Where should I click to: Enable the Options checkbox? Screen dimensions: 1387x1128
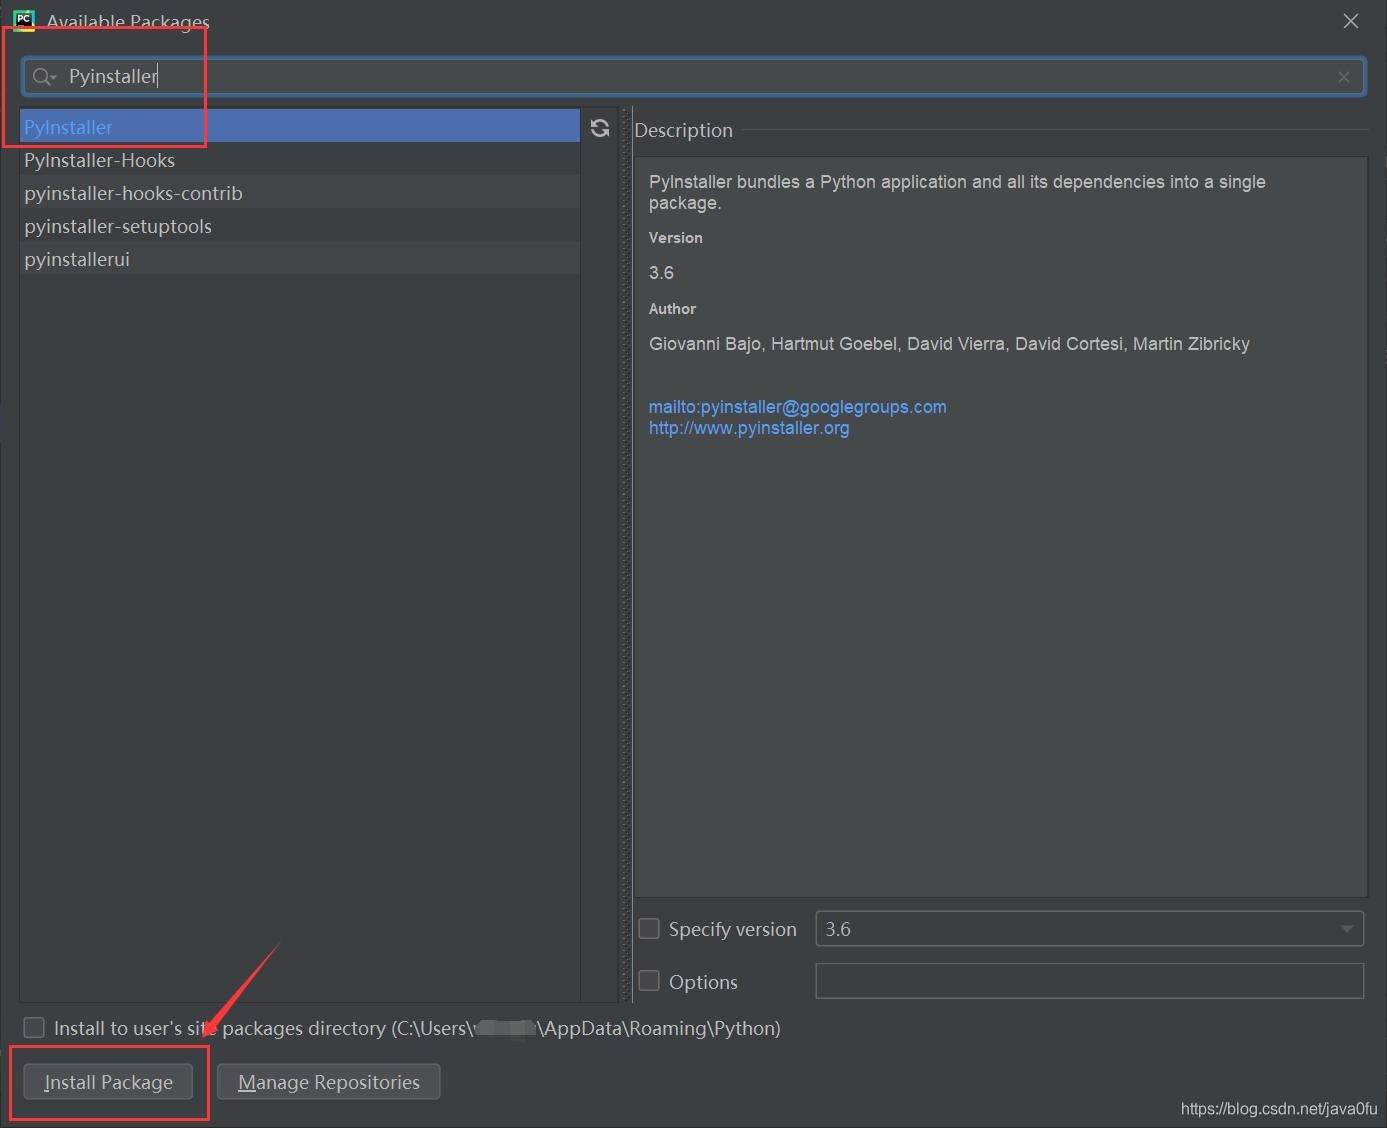pos(649,981)
